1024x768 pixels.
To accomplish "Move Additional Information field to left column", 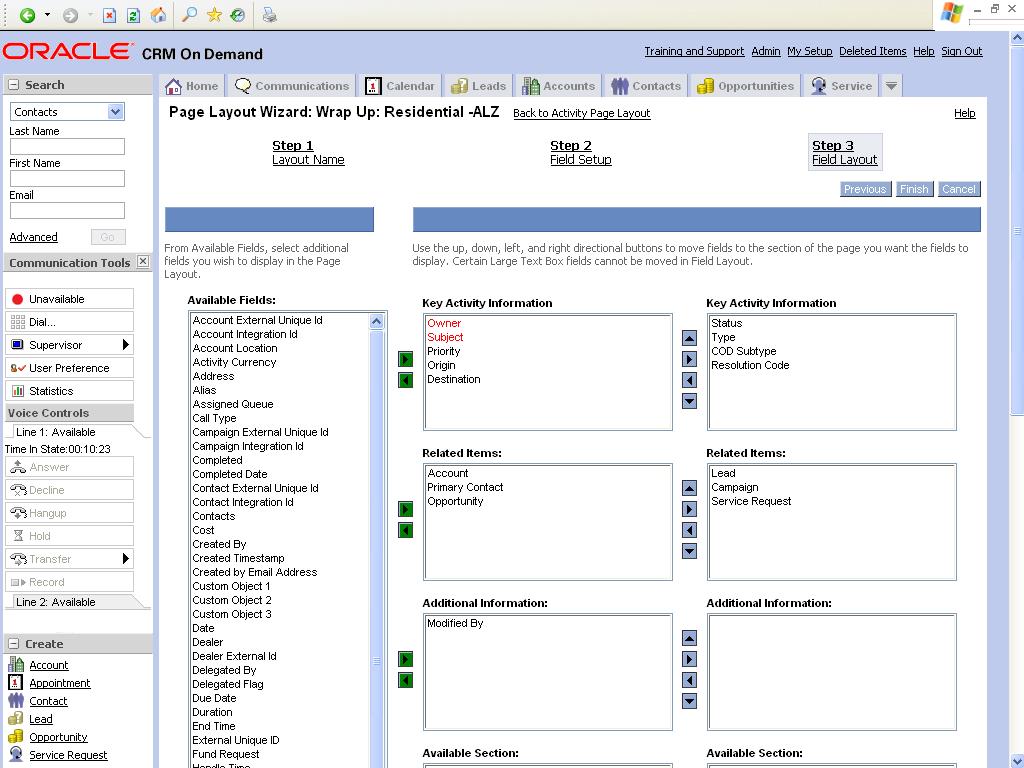I will 690,680.
